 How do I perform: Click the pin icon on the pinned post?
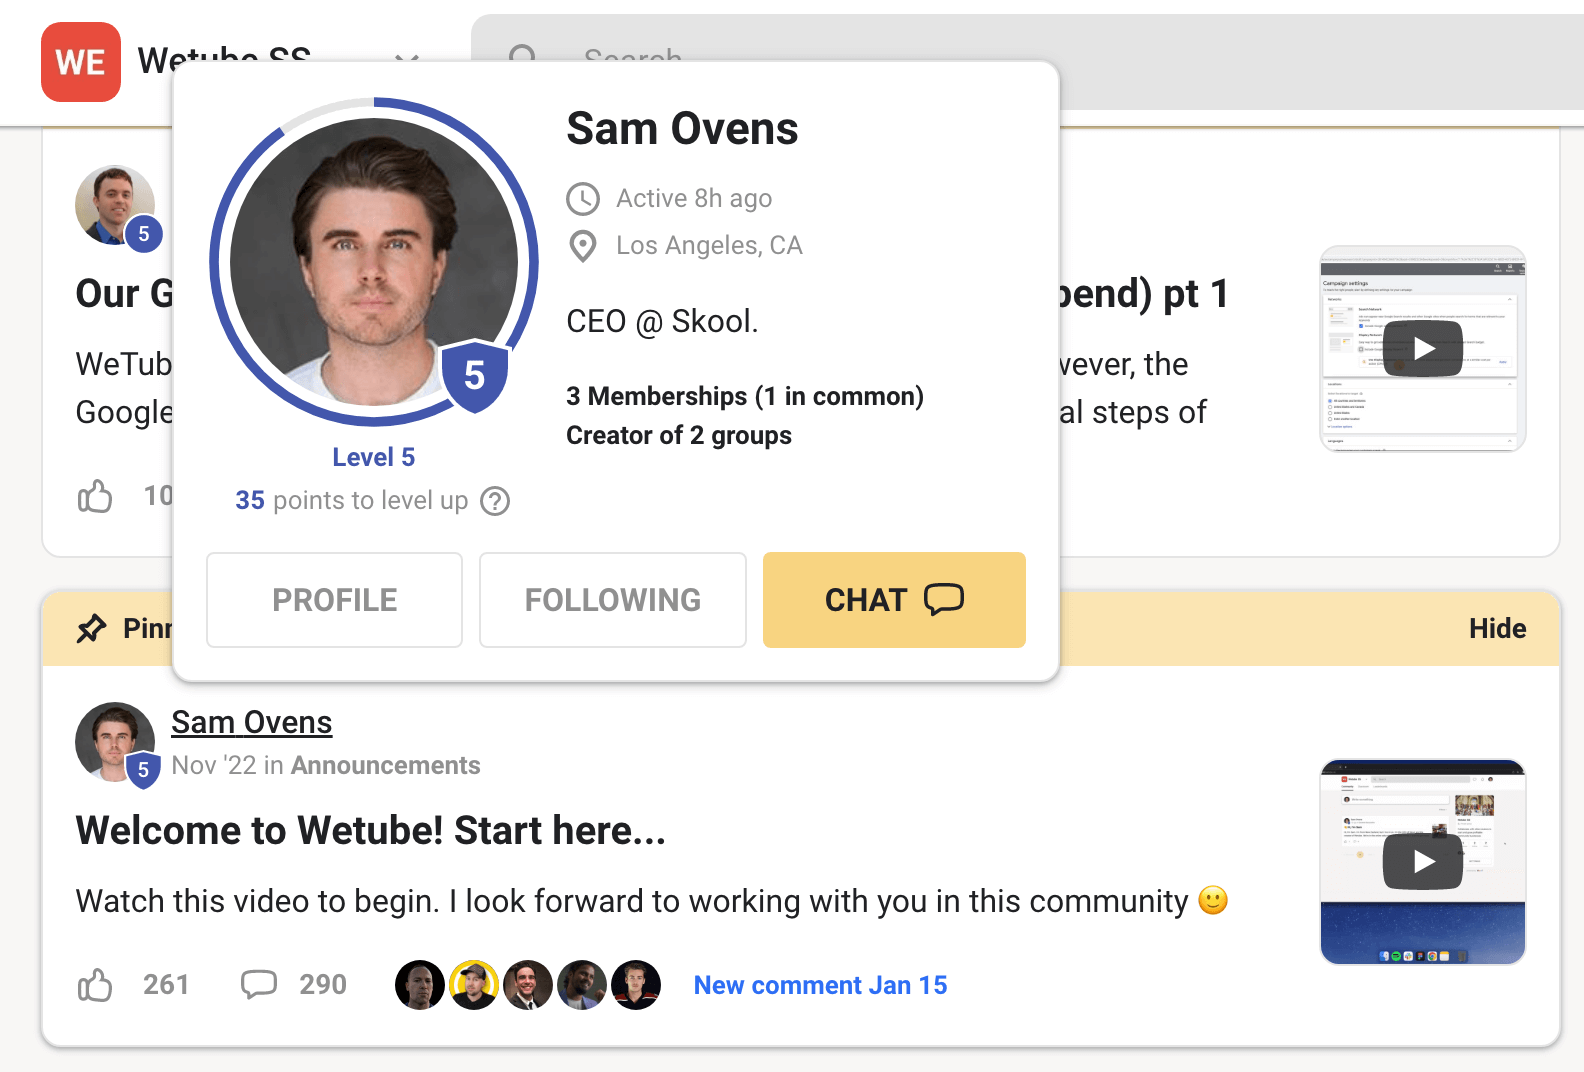[x=93, y=628]
